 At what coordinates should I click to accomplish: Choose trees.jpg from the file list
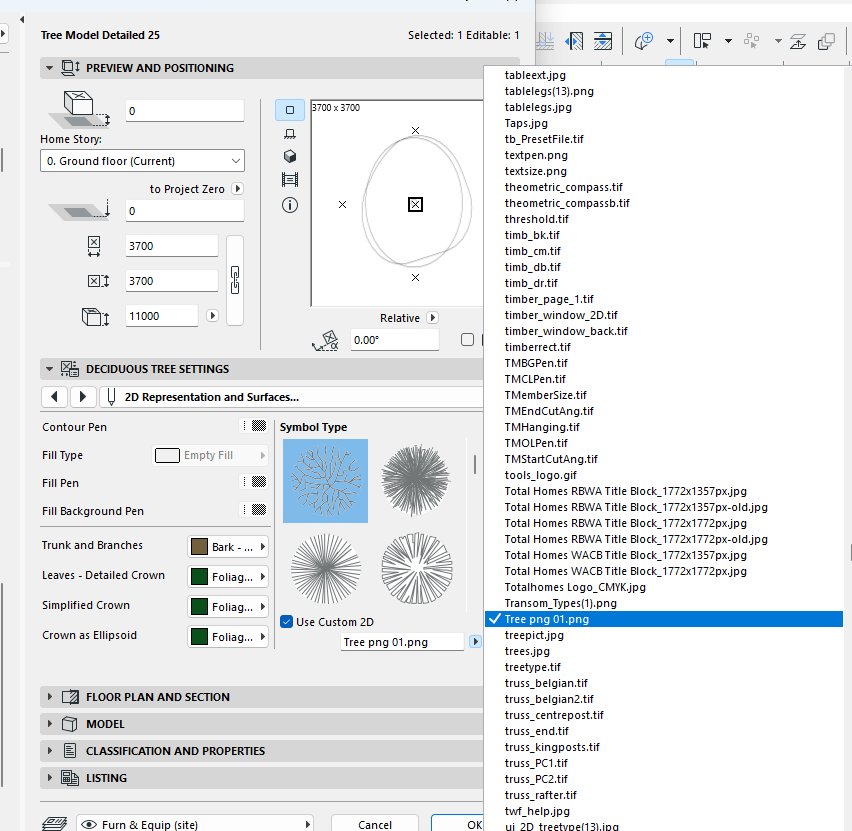point(527,651)
